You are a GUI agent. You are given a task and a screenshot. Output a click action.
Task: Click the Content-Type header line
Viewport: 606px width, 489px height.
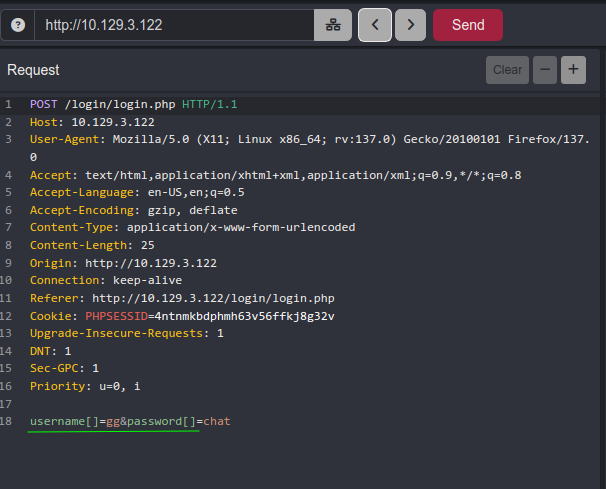[x=192, y=228]
